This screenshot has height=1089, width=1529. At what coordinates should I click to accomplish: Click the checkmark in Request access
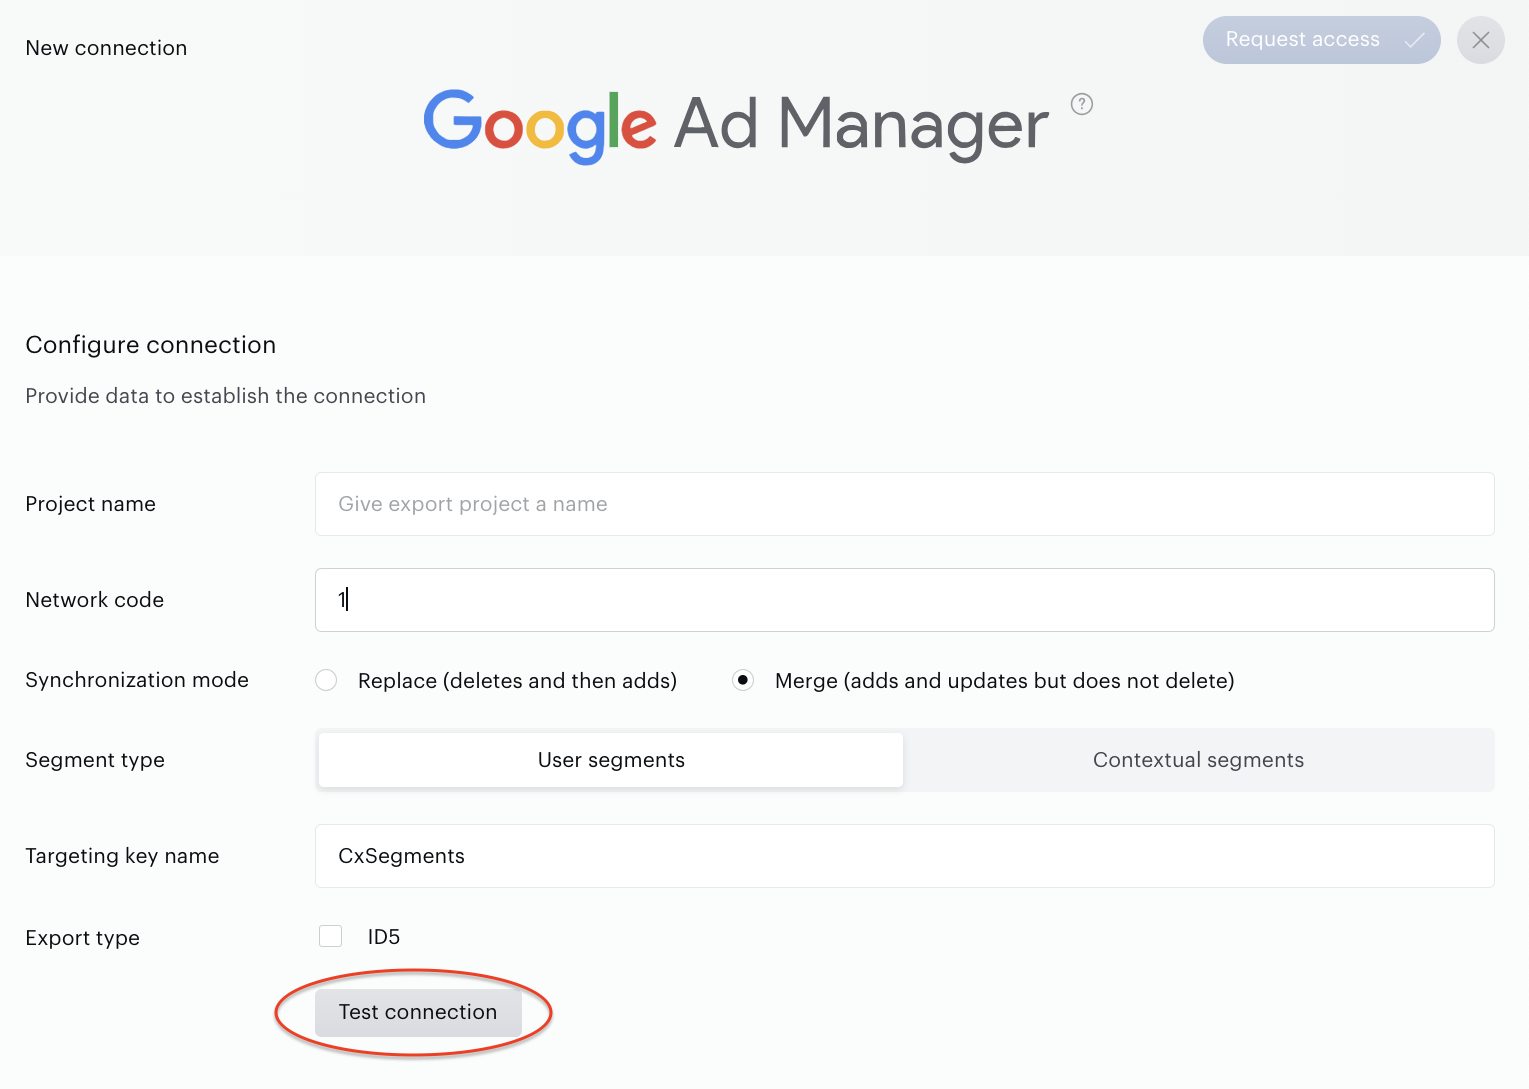1414,40
